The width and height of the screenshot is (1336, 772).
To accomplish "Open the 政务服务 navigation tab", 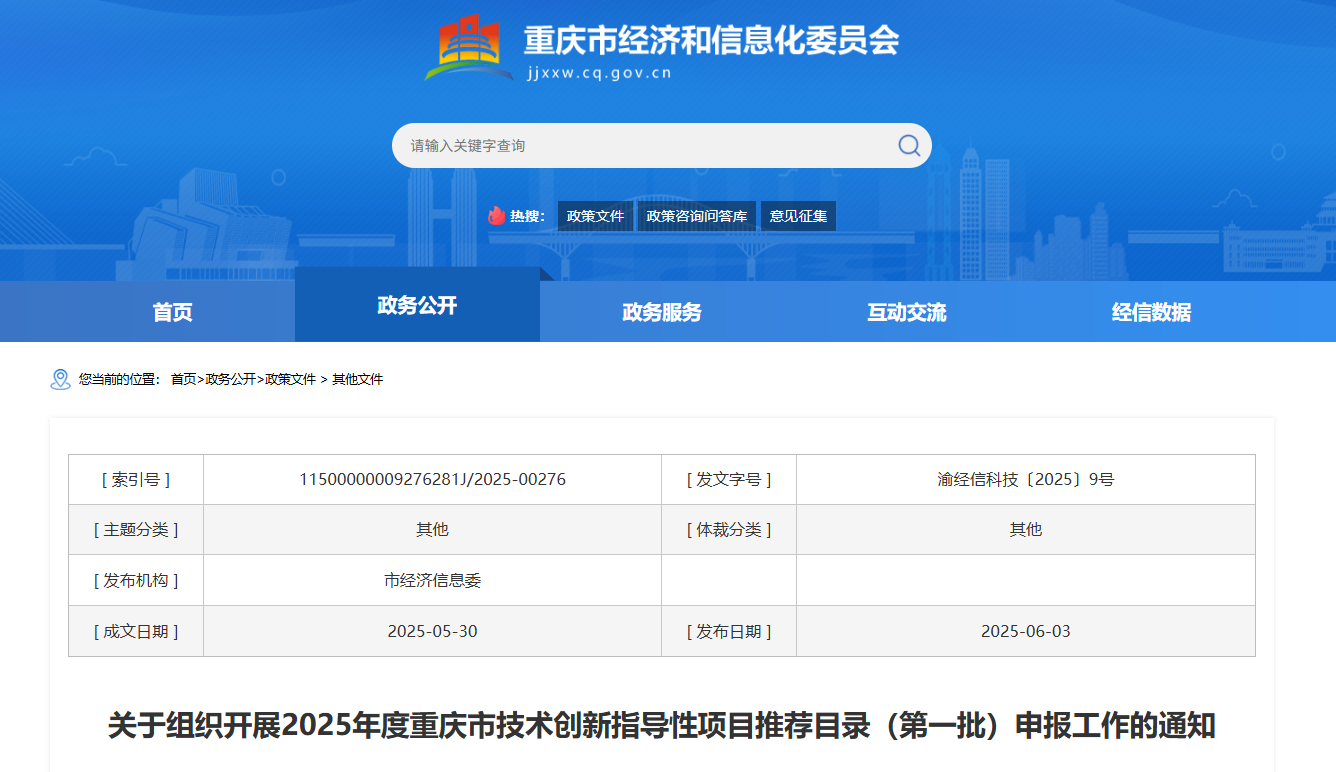I will pos(662,312).
